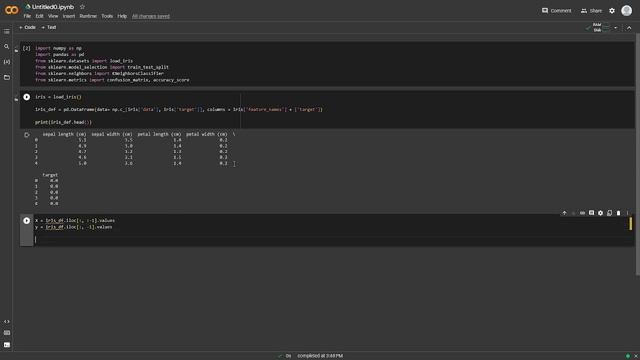
Task: Click the print(iris_def.head()) line
Action: tap(63, 122)
